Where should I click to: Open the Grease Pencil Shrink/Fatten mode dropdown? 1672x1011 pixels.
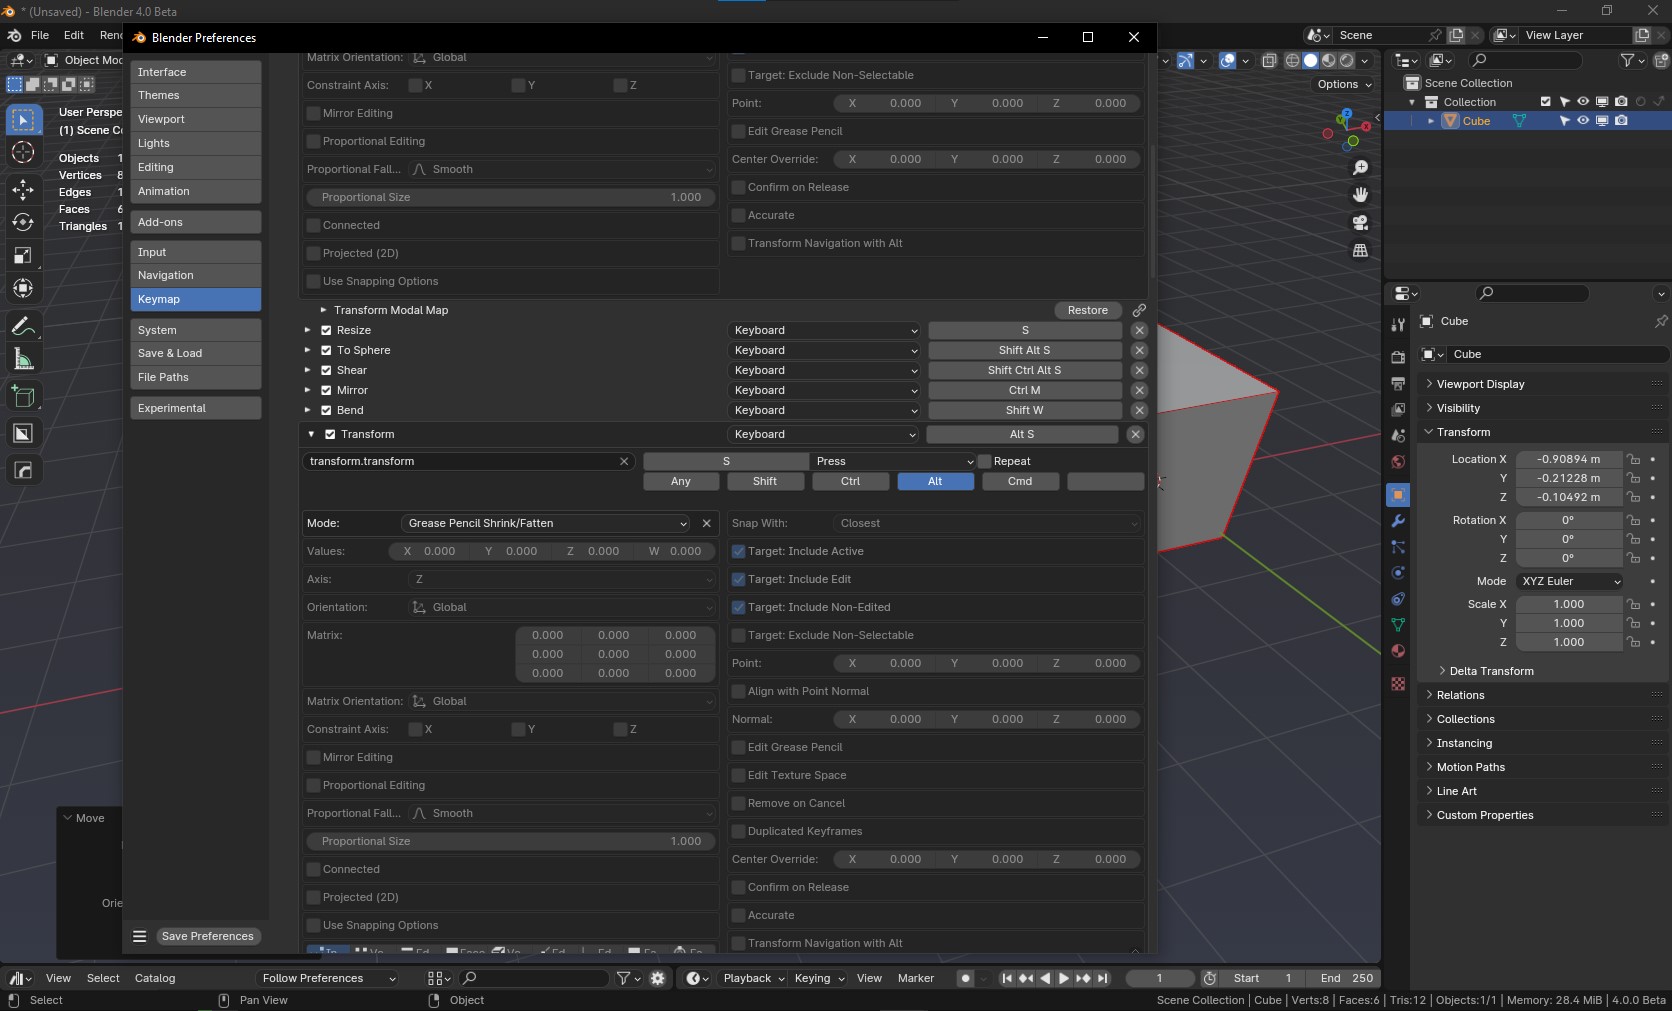tap(546, 523)
